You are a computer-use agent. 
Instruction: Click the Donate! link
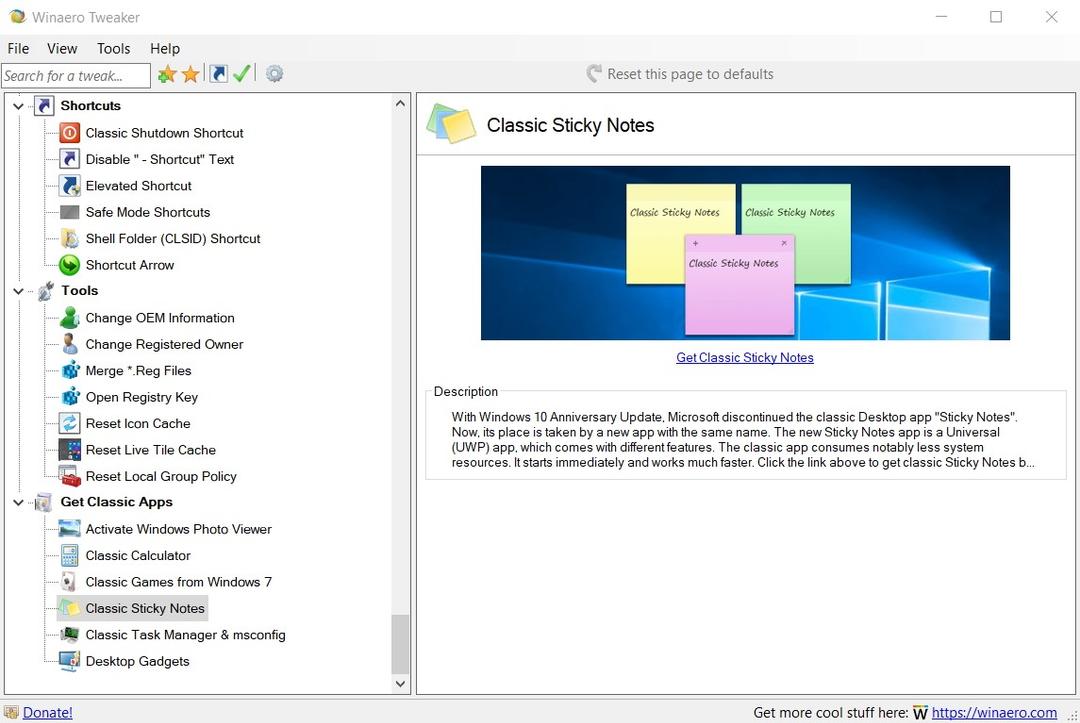(47, 713)
